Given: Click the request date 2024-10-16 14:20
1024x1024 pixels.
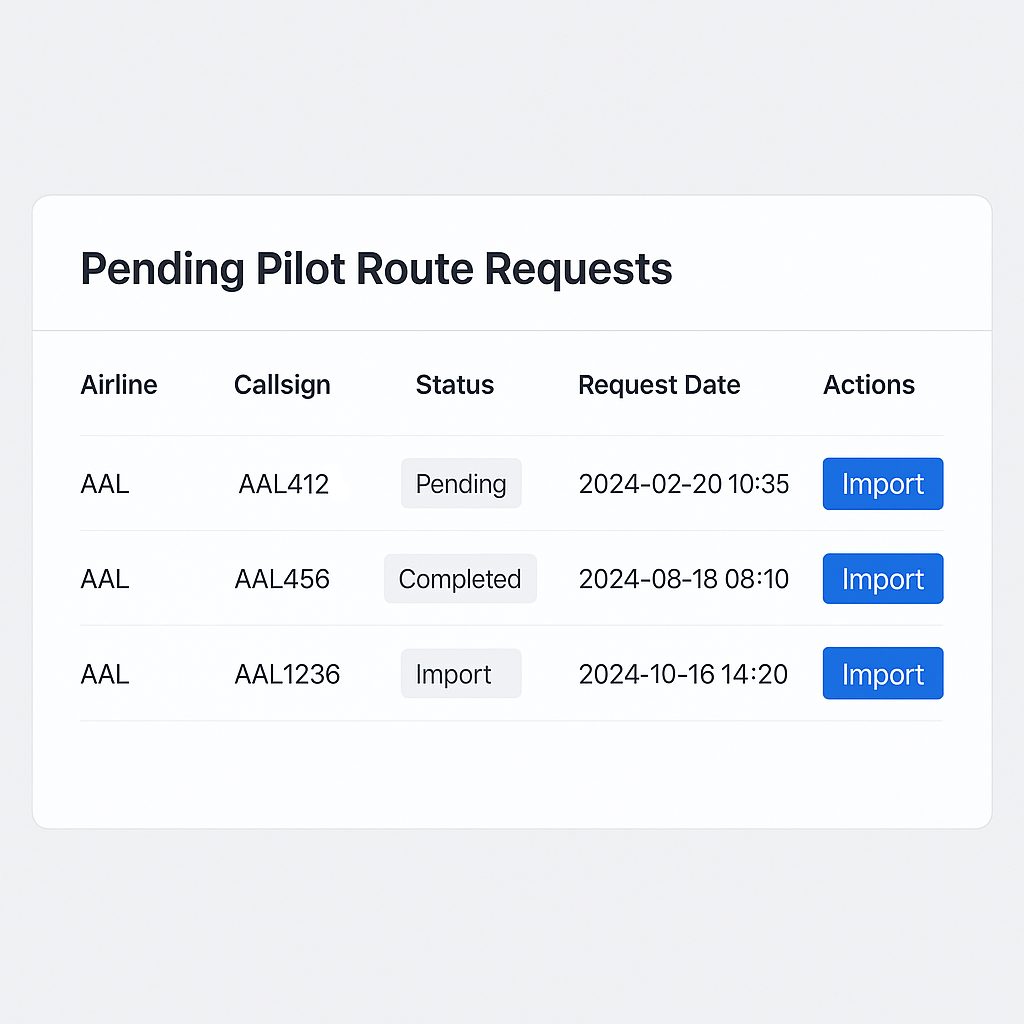Looking at the screenshot, I should (683, 675).
